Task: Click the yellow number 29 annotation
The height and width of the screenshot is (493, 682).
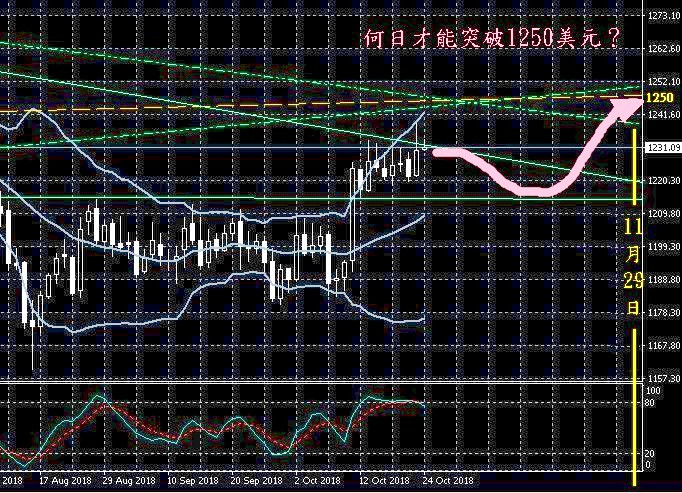Action: pyautogui.click(x=634, y=281)
